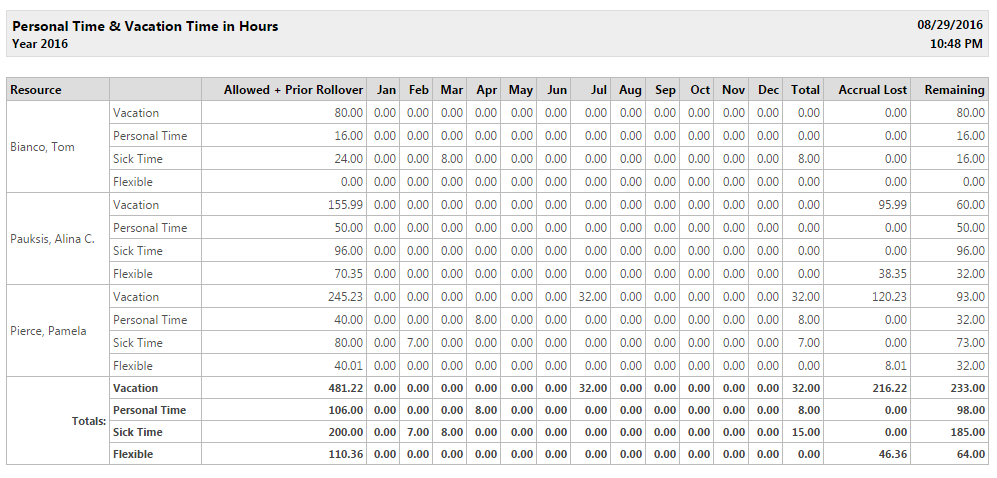
Task: Select the Total column header
Action: pos(803,90)
